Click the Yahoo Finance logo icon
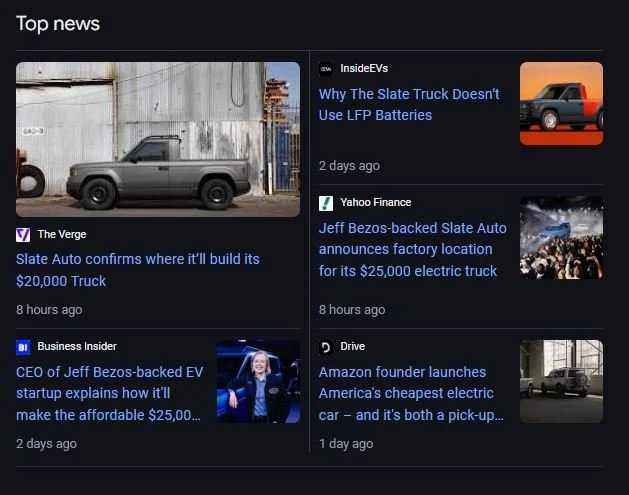Screen dimensions: 629x495 (x=326, y=203)
